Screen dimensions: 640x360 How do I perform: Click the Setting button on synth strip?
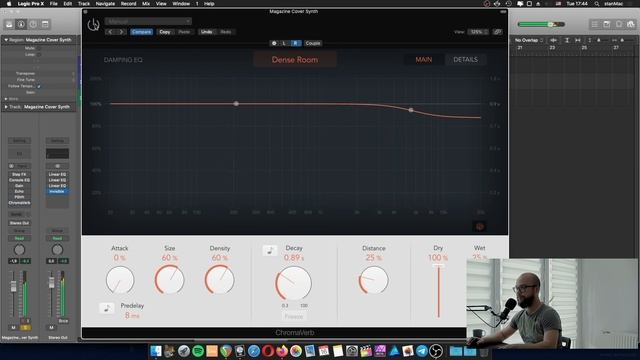[x=19, y=141]
